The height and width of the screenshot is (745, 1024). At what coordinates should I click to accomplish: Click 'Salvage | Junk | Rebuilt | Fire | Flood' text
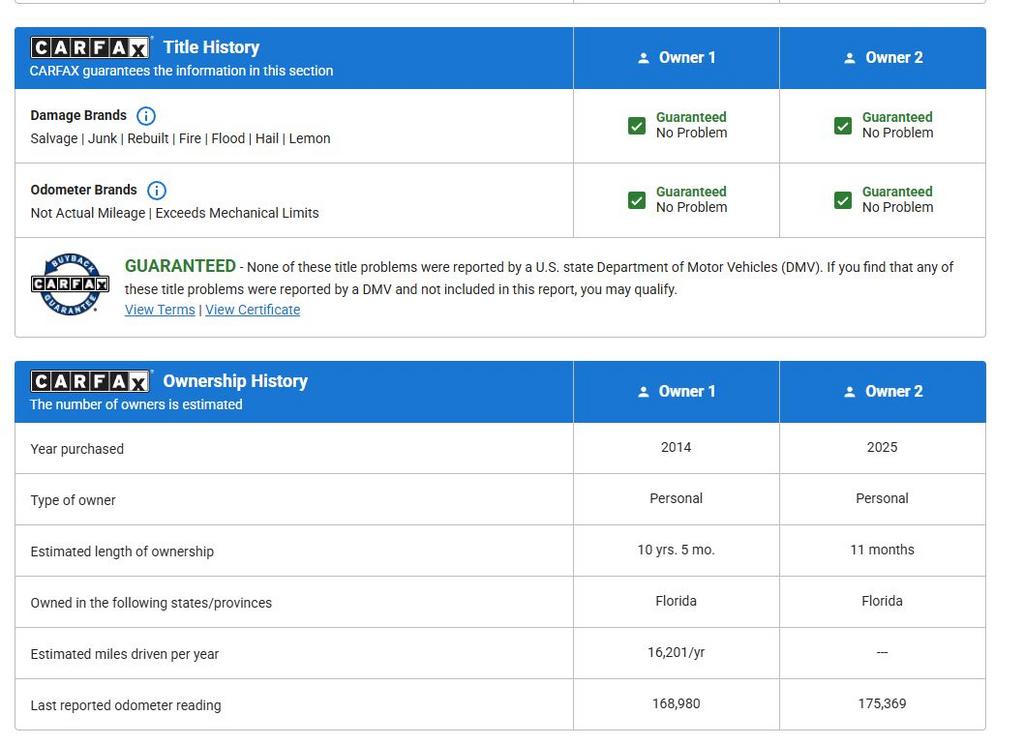(138, 139)
